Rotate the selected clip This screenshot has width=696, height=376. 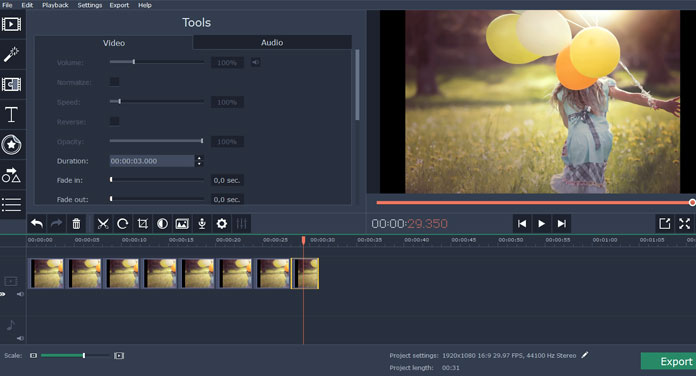tap(123, 224)
